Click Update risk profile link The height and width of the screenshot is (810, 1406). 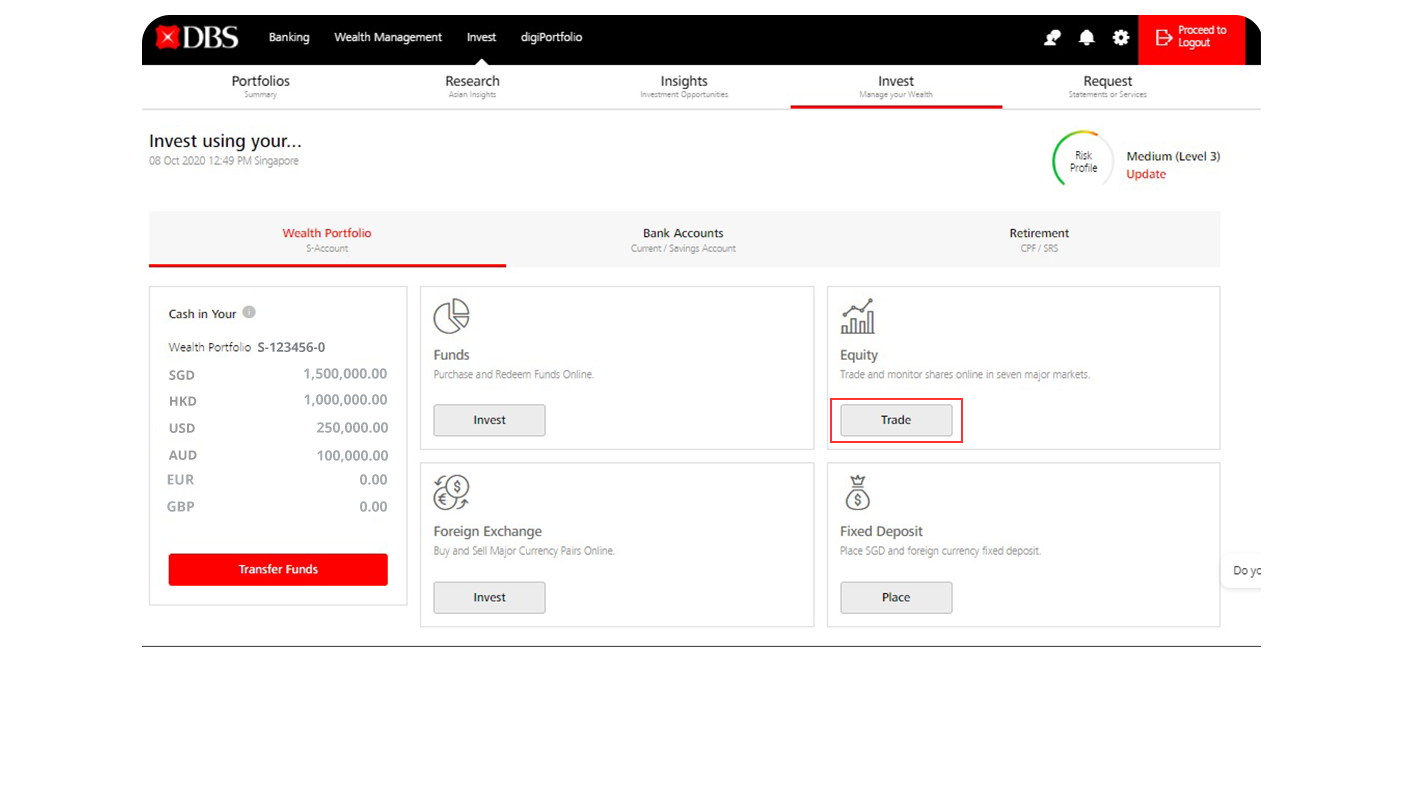coord(1146,174)
